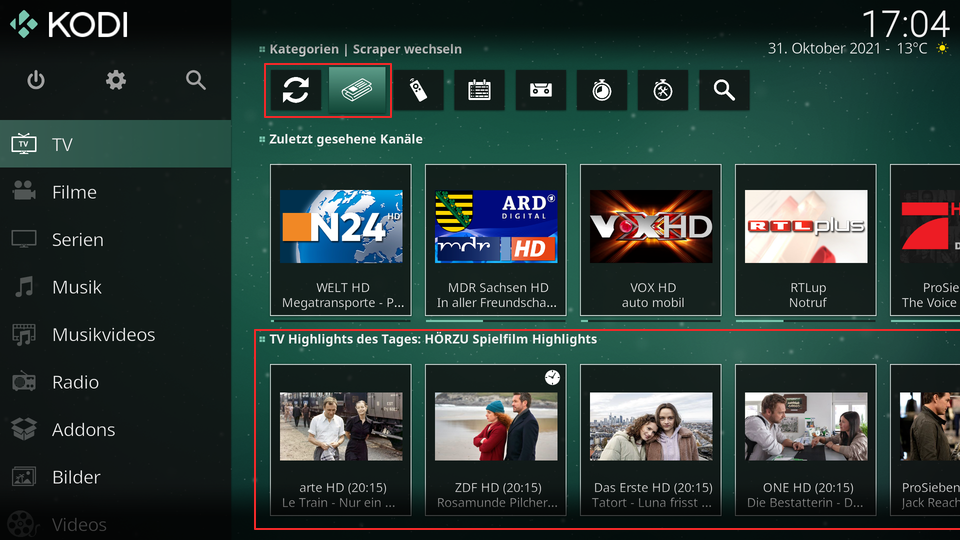Click the TV icon in sidebar
The width and height of the screenshot is (960, 540).
(x=24, y=144)
